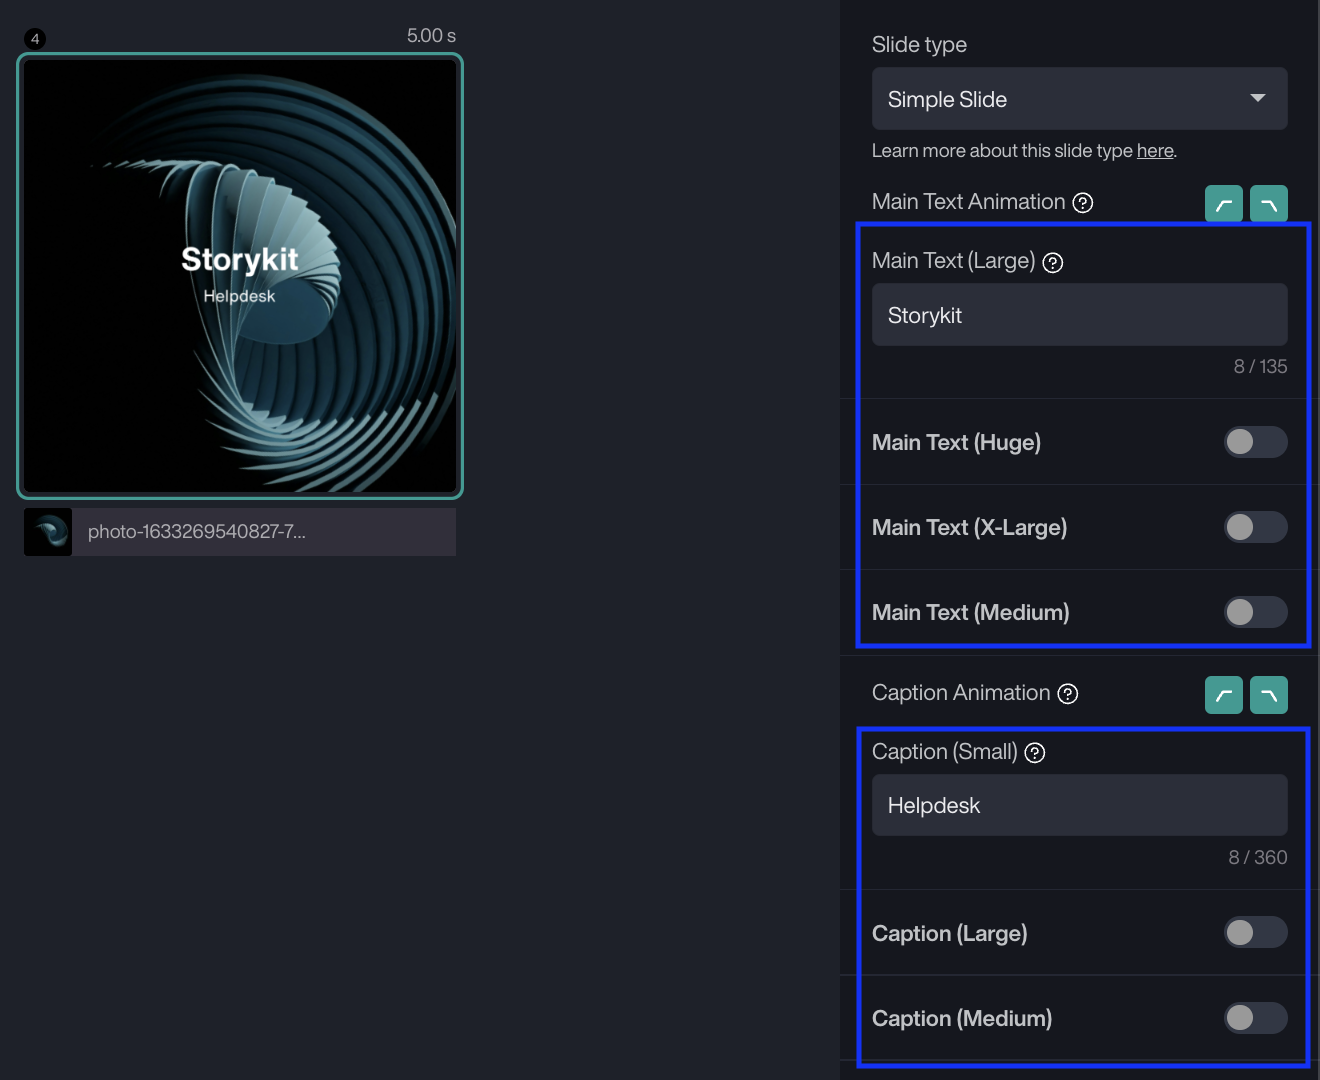
Task: Enable the Caption (Medium) toggle
Action: point(1255,1018)
